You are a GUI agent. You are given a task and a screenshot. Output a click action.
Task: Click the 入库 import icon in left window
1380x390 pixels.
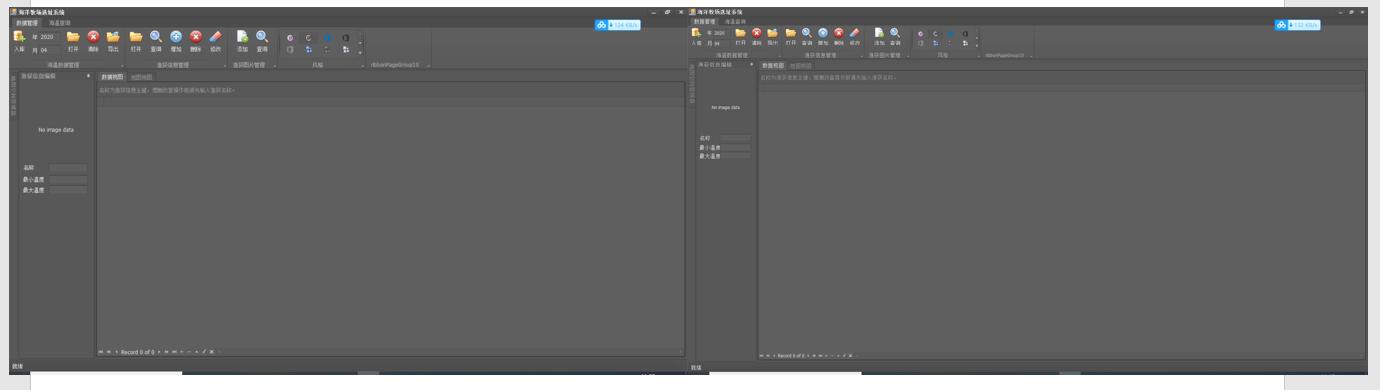coord(19,39)
